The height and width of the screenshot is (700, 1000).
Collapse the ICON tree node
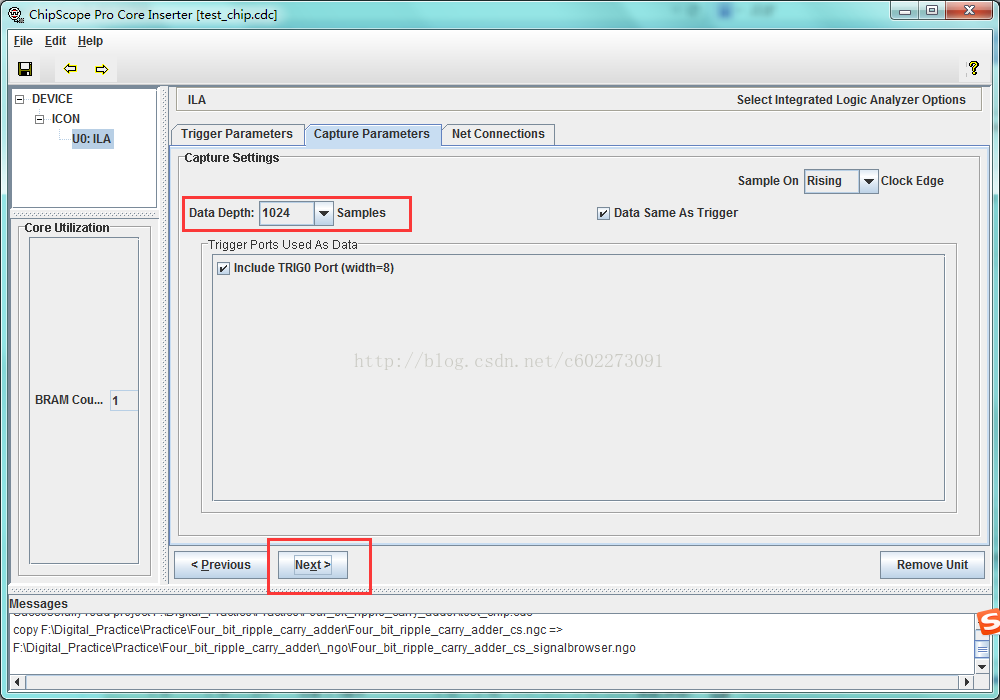[x=40, y=119]
